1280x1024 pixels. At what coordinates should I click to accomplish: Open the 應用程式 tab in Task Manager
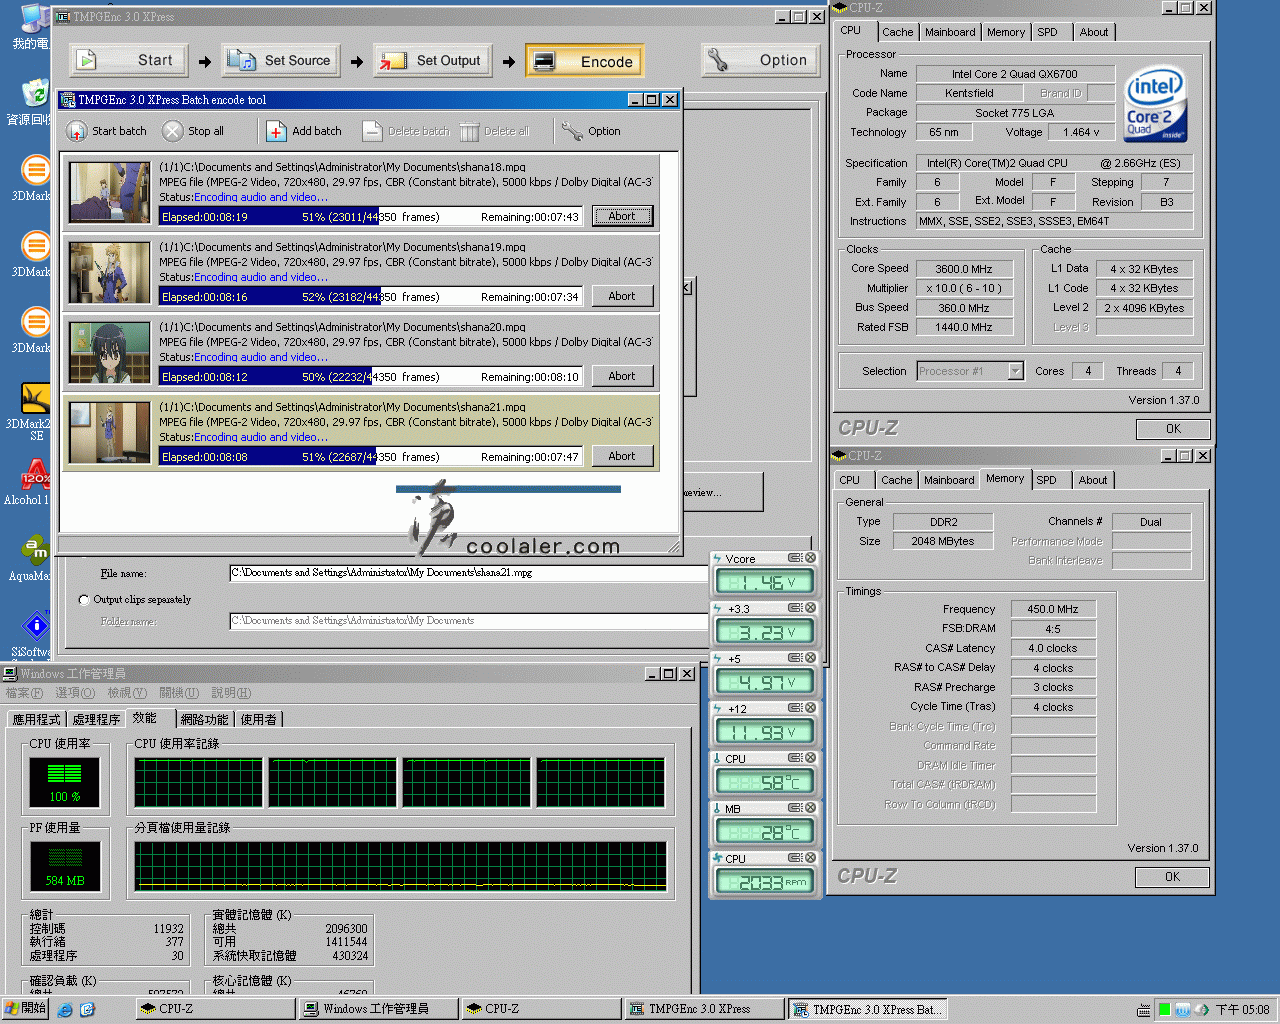(36, 719)
